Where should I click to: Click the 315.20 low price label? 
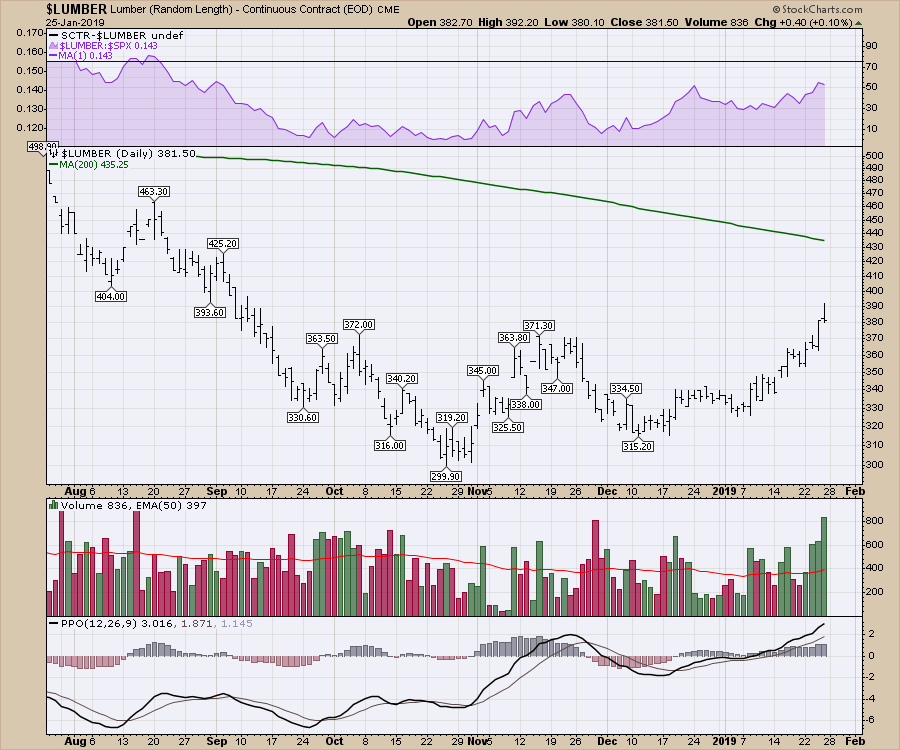click(x=638, y=446)
